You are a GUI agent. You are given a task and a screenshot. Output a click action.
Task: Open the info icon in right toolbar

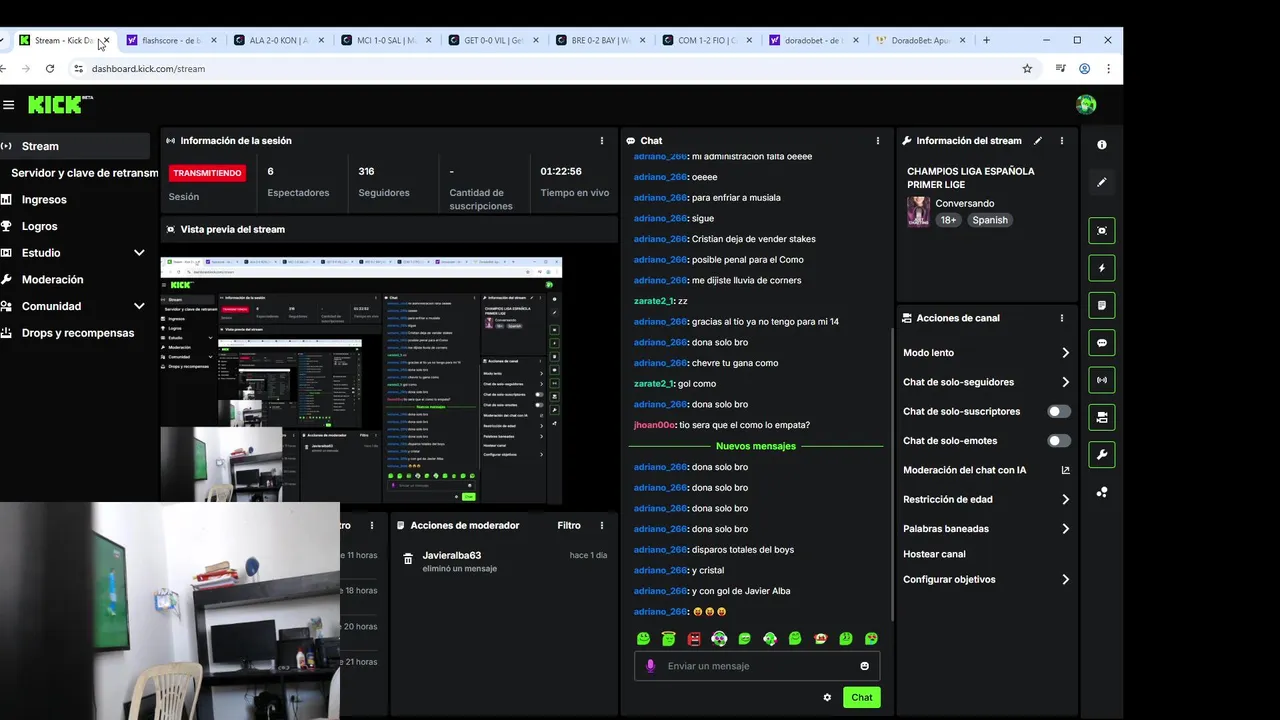point(1102,145)
